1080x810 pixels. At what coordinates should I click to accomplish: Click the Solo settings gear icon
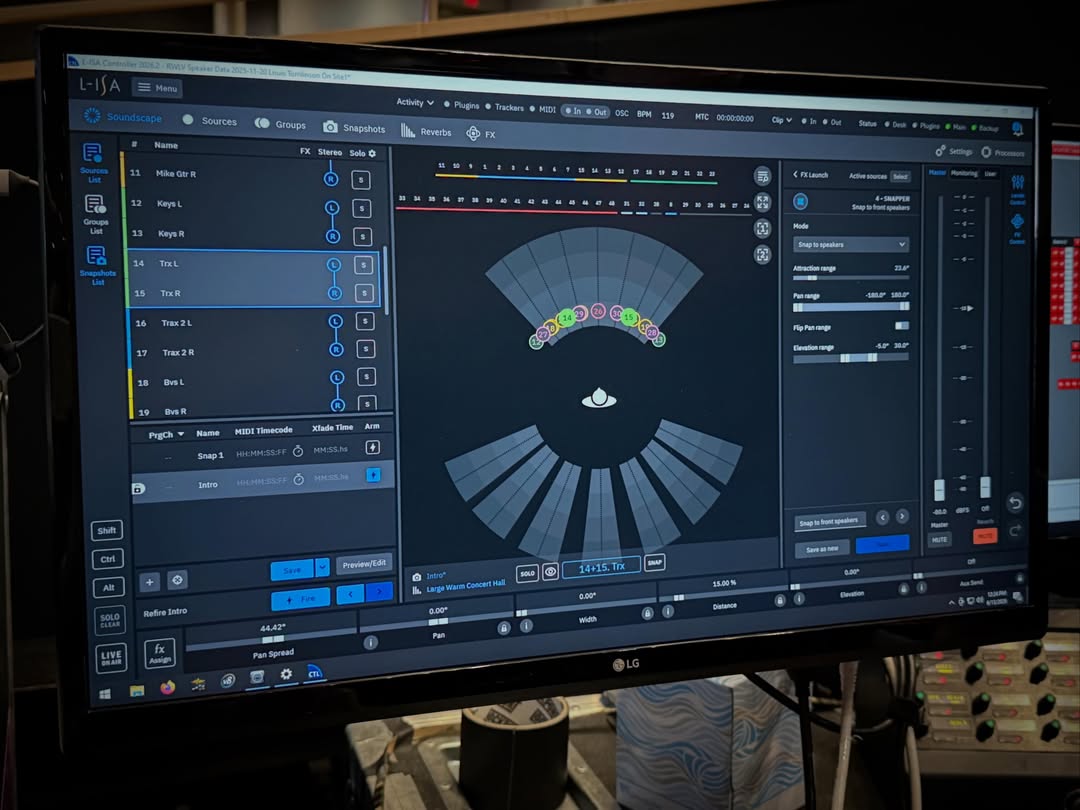point(373,154)
